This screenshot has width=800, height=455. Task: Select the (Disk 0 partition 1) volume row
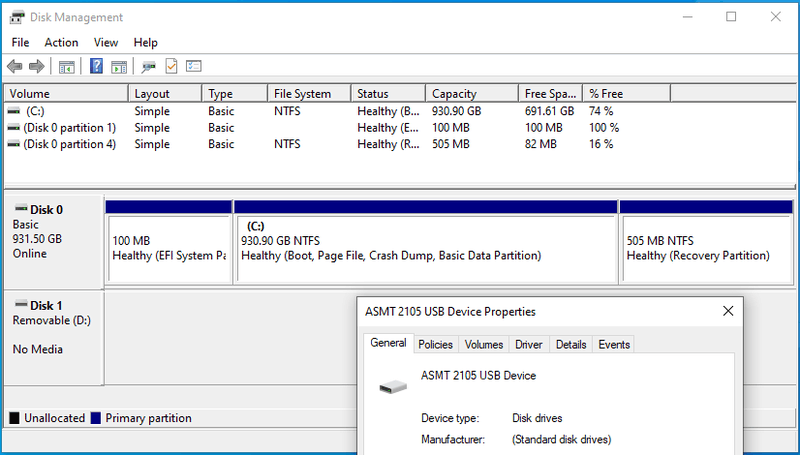tap(337, 128)
